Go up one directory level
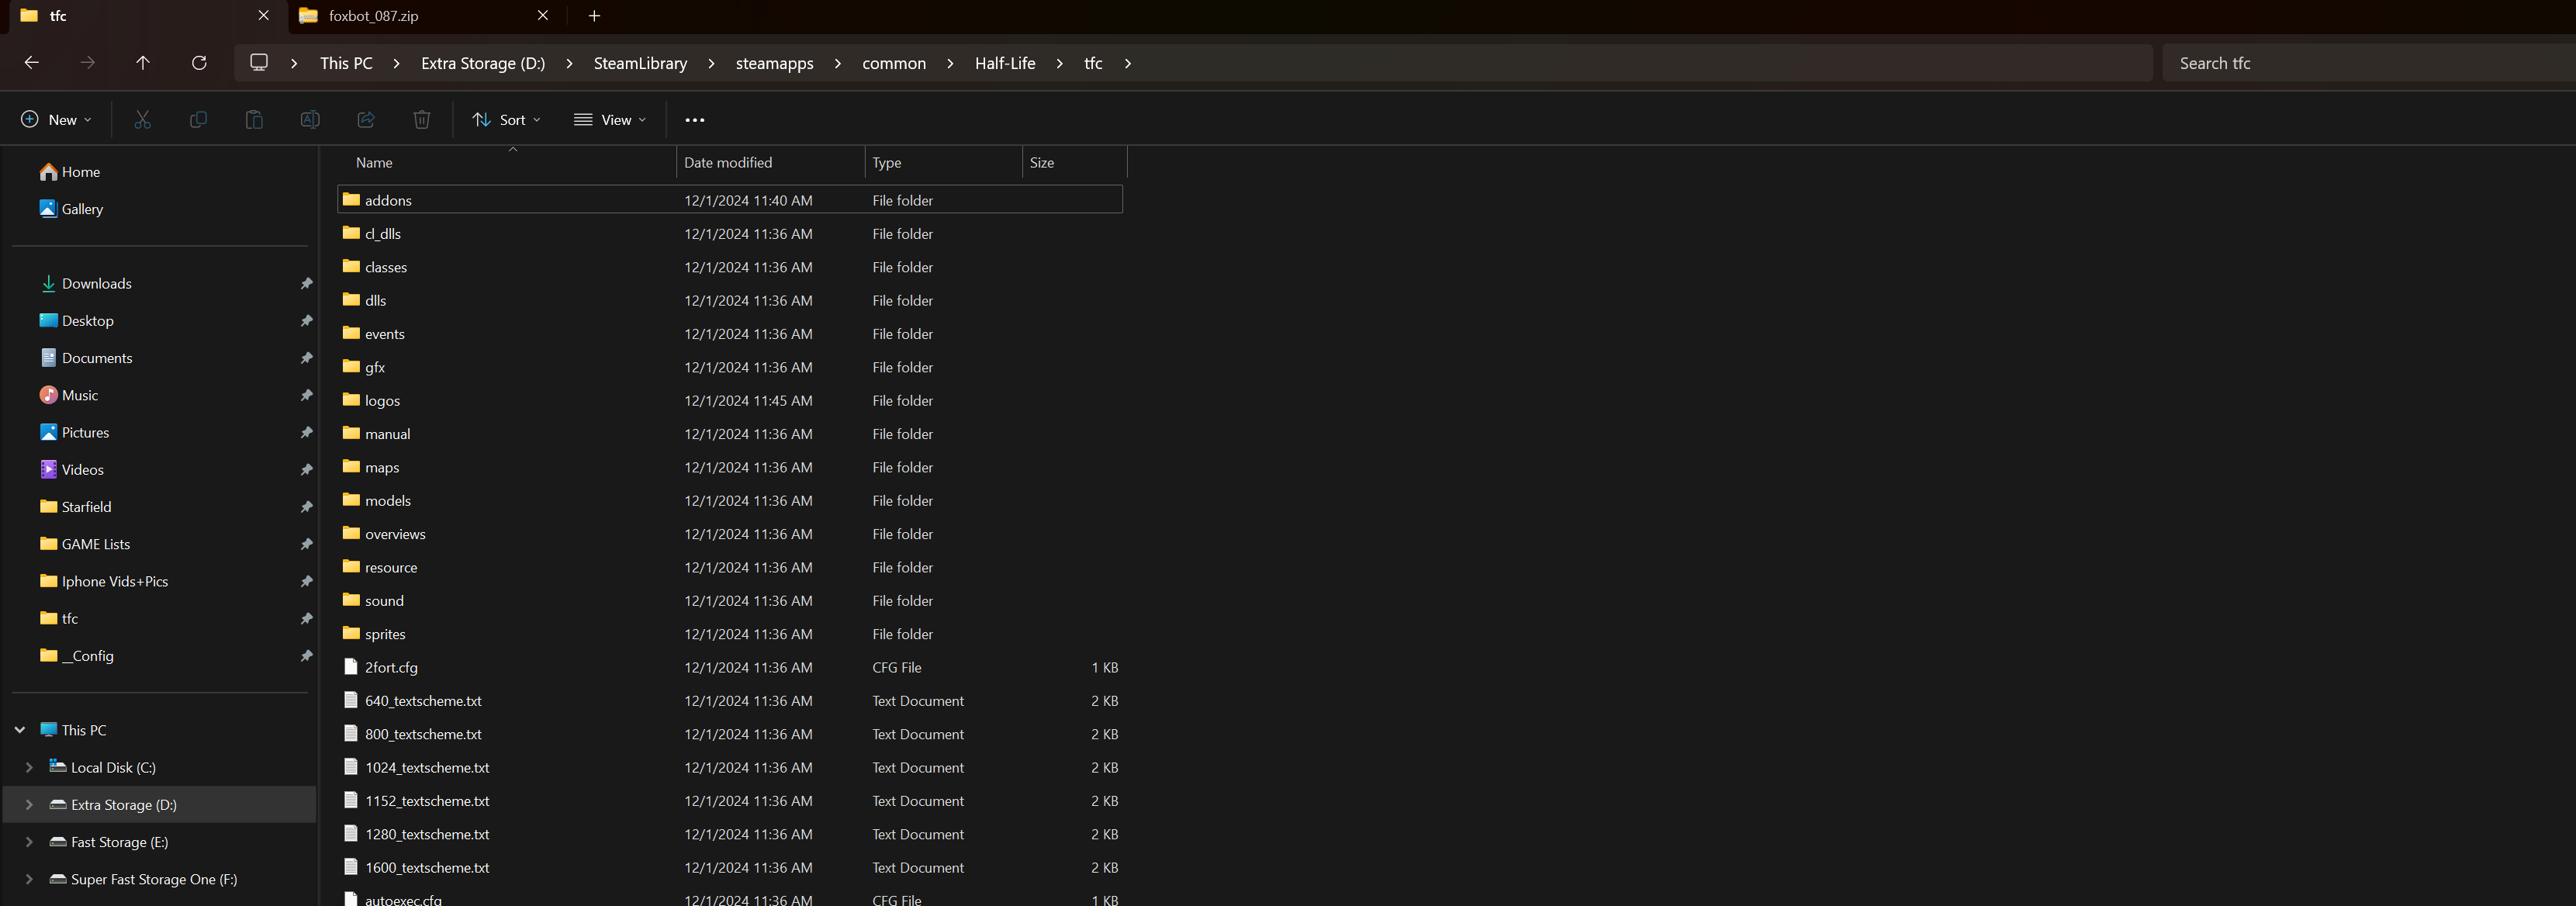This screenshot has height=906, width=2576. coord(143,63)
